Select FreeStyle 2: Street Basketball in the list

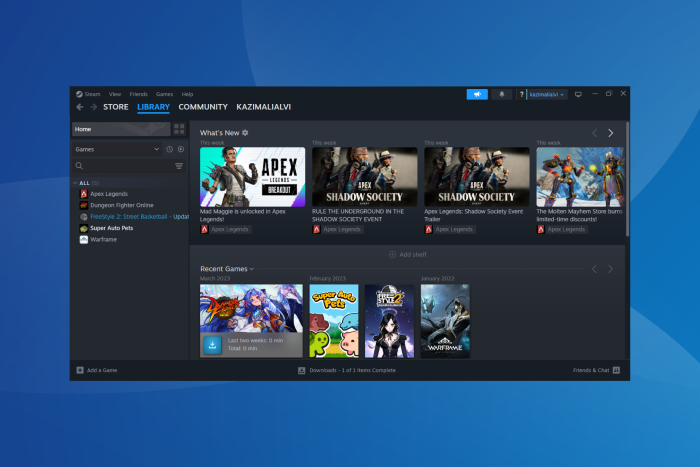[129, 217]
